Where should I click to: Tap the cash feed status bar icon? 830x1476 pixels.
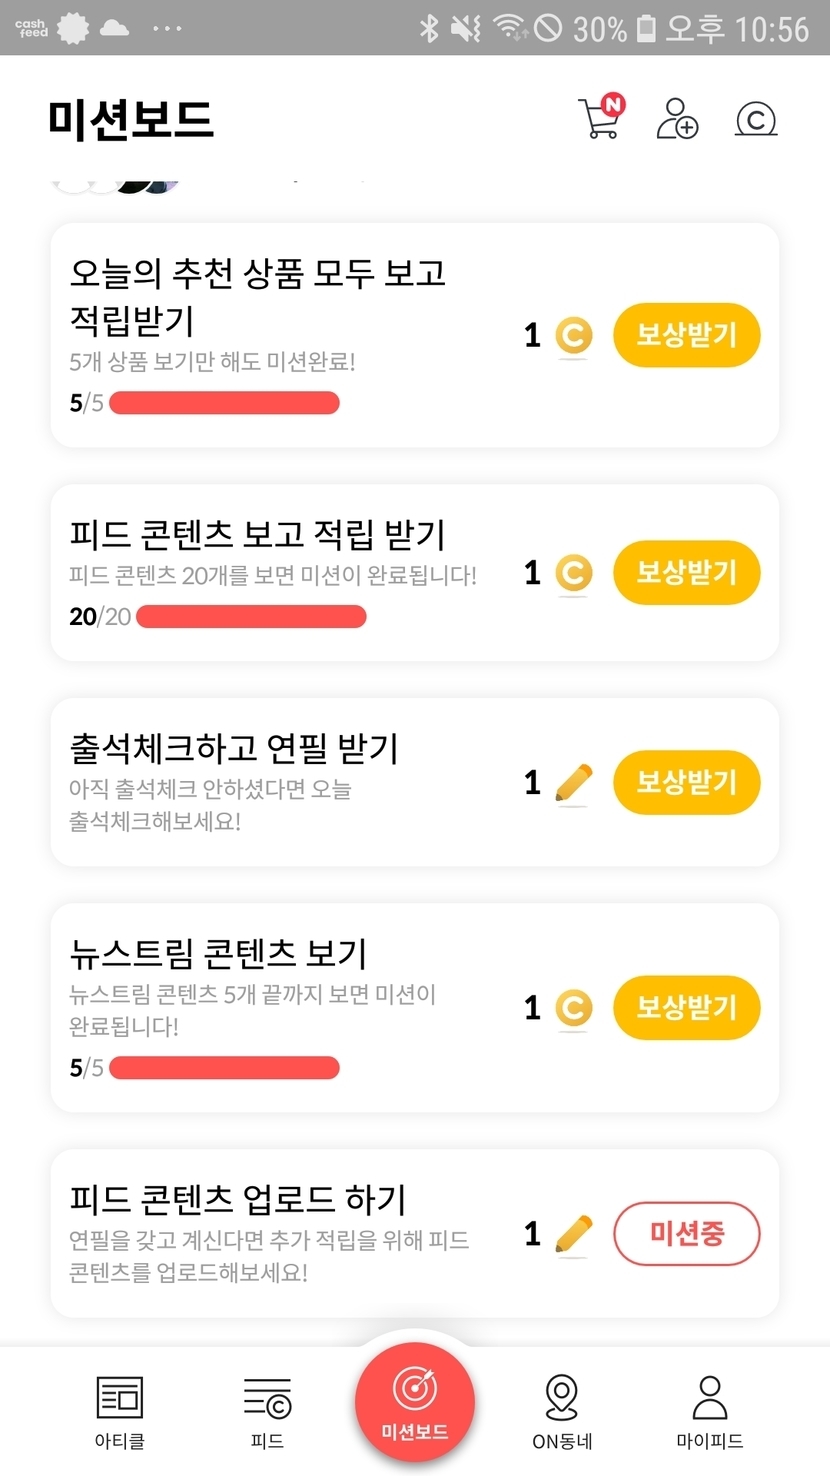pos(31,28)
